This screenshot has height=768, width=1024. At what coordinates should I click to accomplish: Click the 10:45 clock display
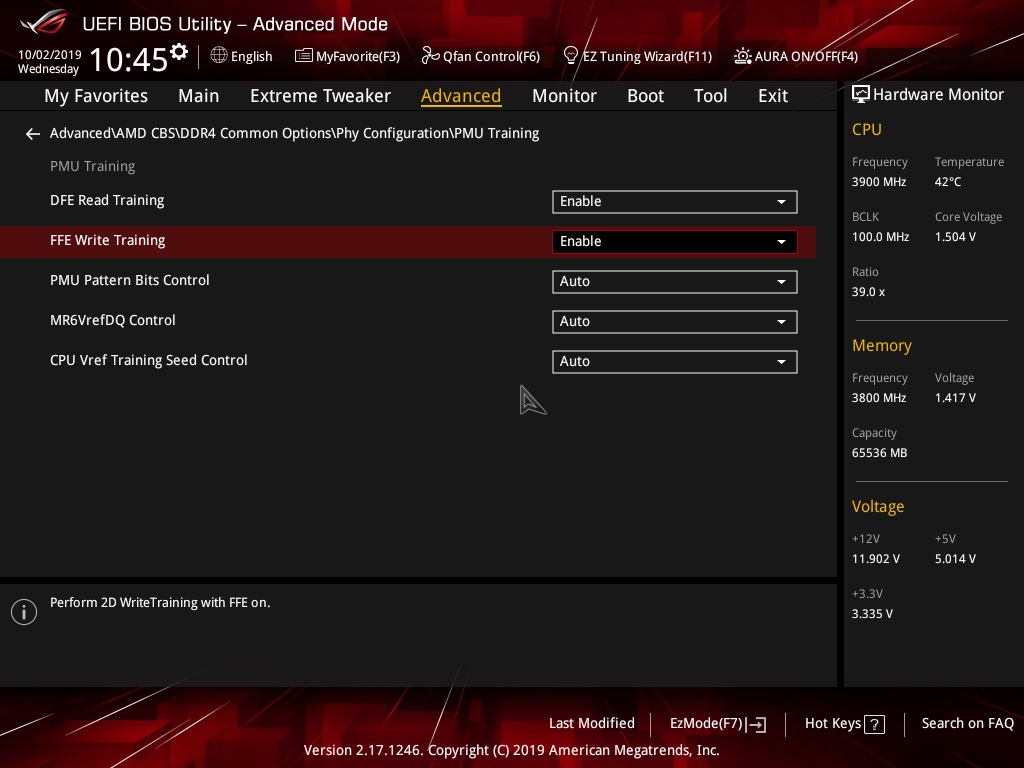coord(129,59)
